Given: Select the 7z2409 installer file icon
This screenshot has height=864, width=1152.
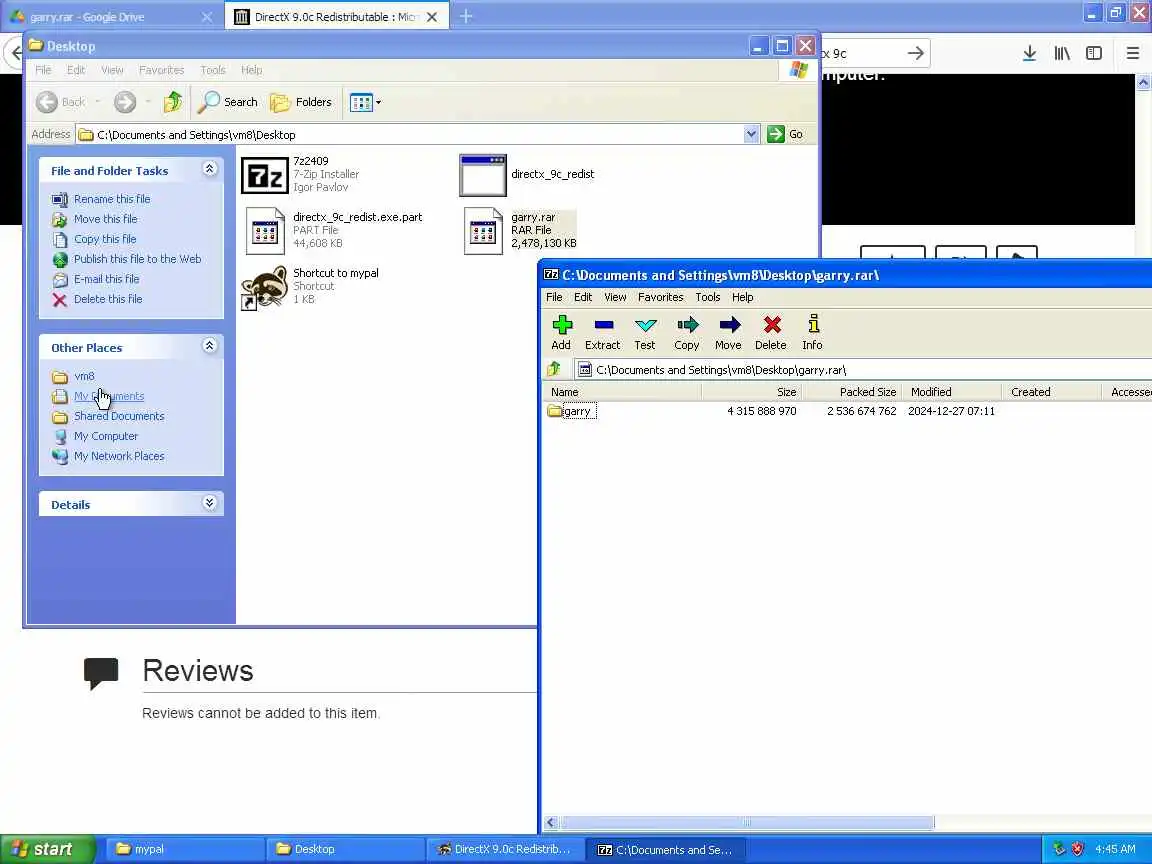Looking at the screenshot, I should point(264,175).
